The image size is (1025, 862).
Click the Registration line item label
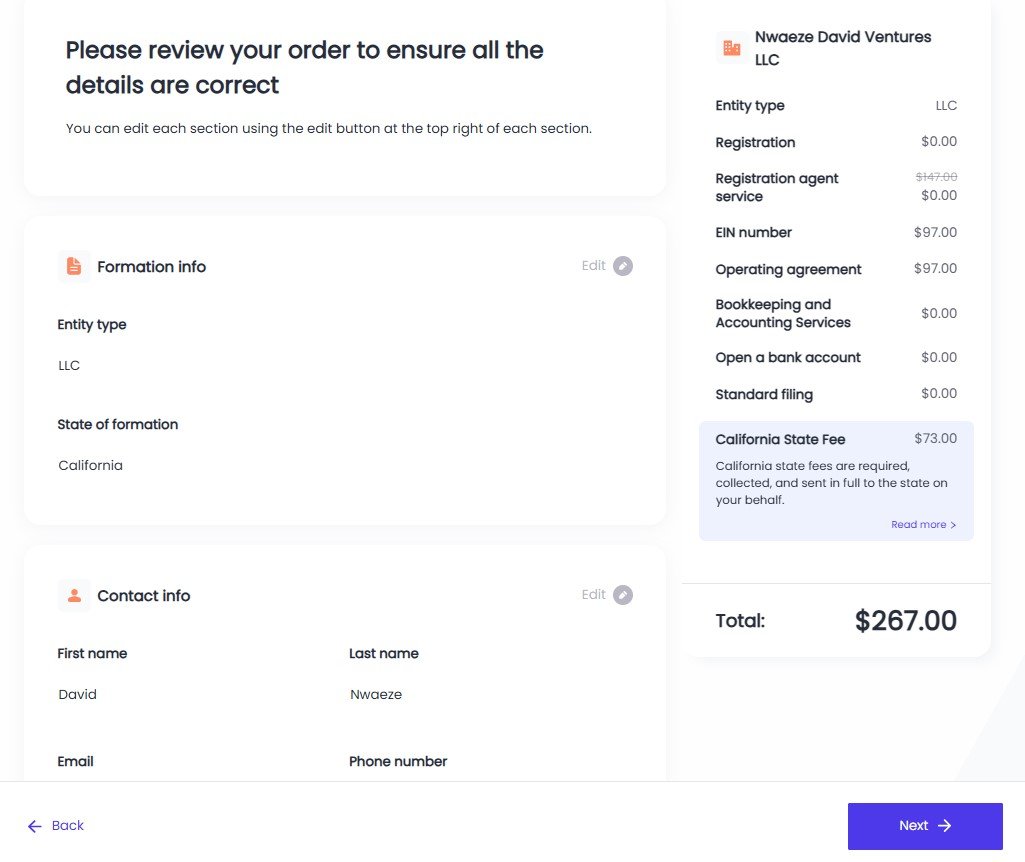(x=755, y=142)
